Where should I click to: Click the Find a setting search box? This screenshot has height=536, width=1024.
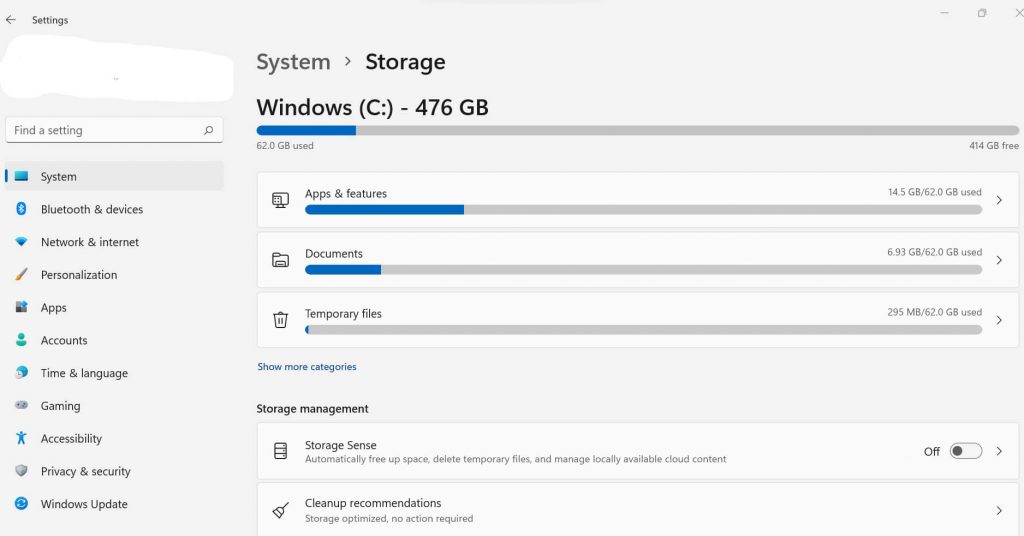tap(105, 130)
